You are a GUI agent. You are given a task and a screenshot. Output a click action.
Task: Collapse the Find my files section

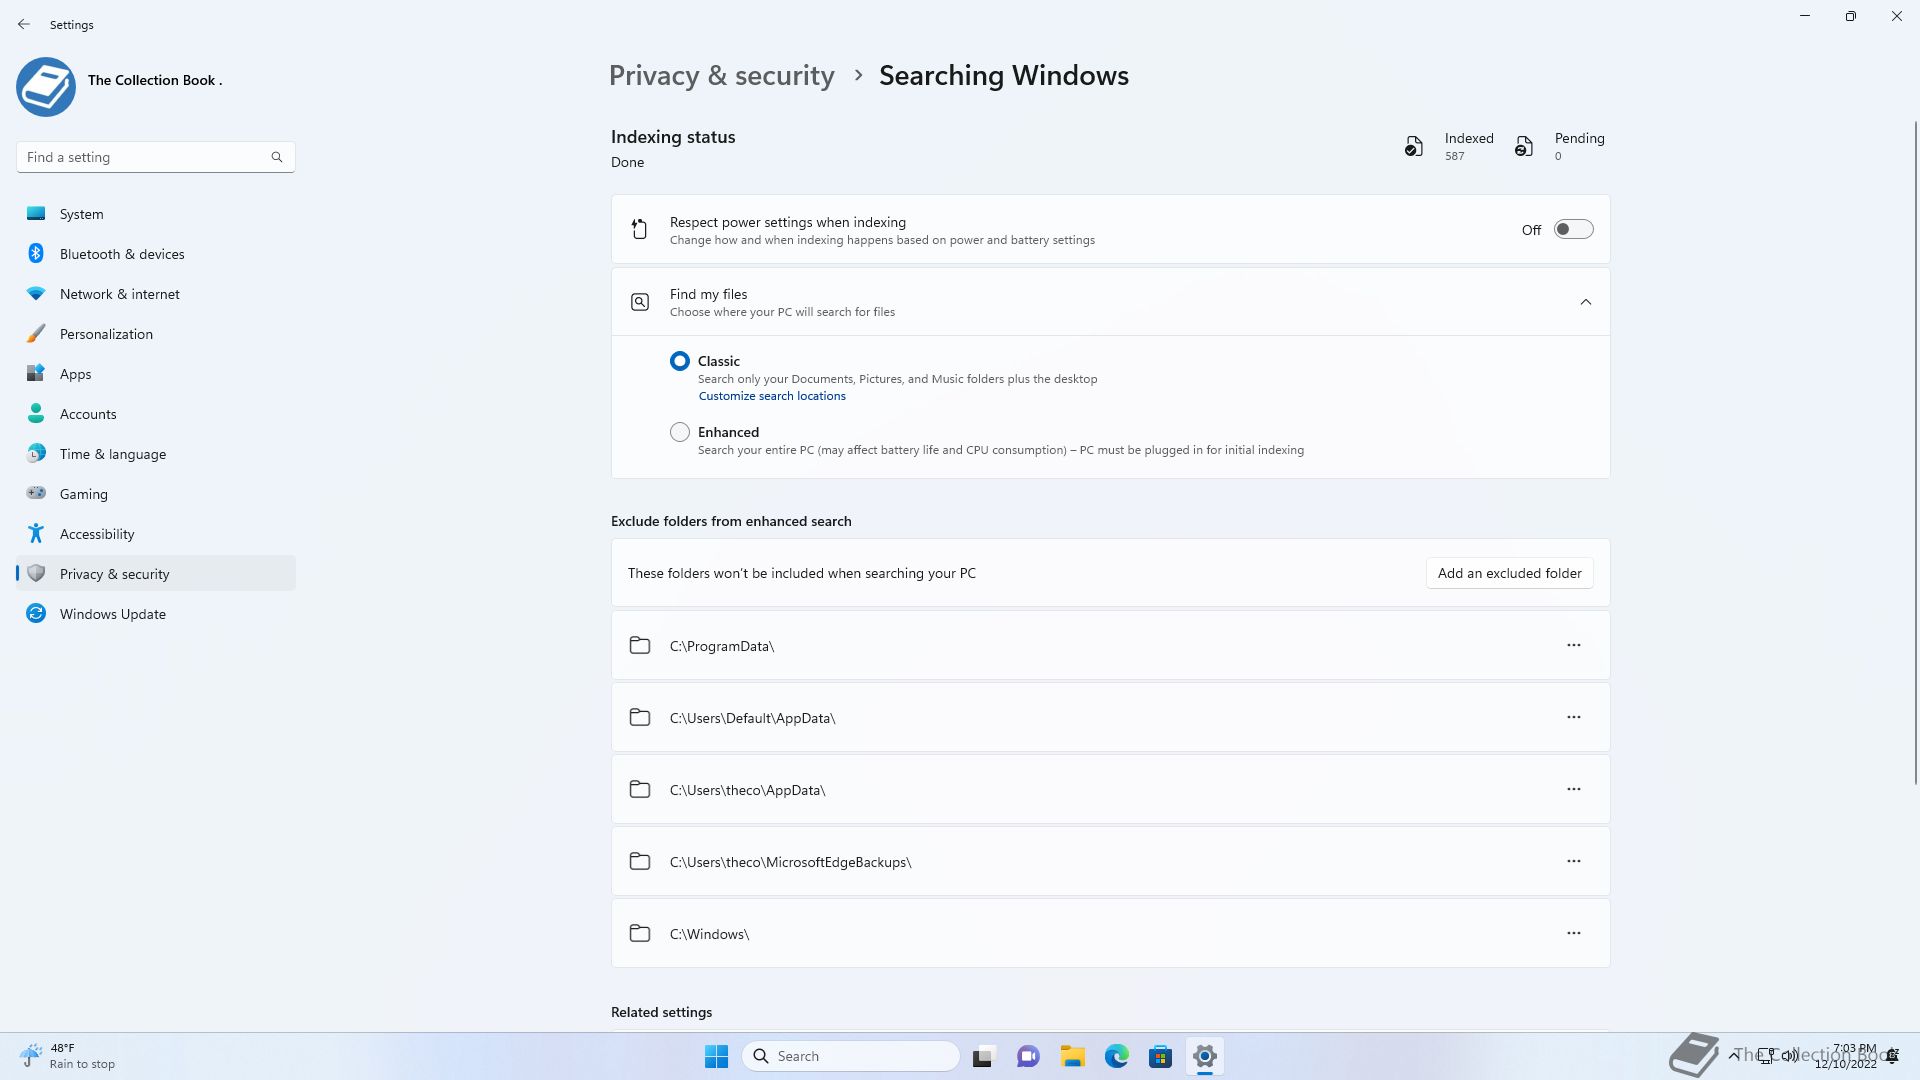click(x=1585, y=302)
